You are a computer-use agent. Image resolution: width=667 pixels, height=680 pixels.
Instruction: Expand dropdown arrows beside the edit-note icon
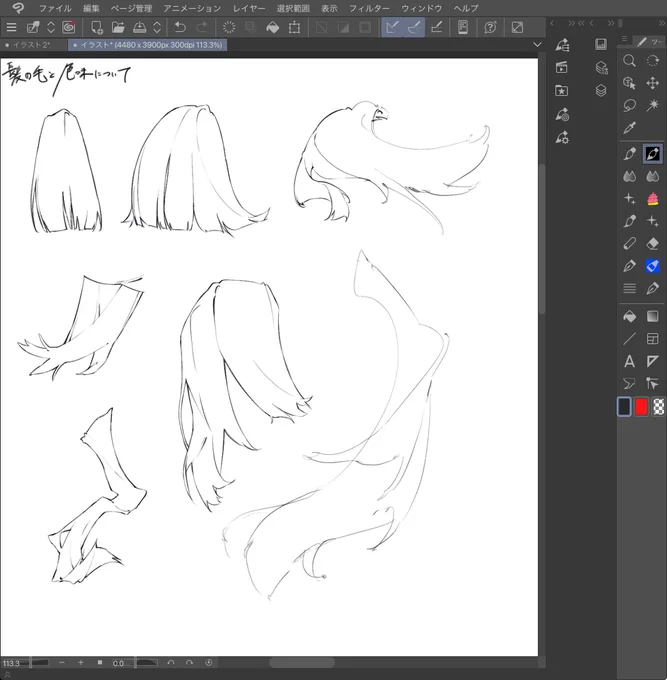click(x=51, y=28)
